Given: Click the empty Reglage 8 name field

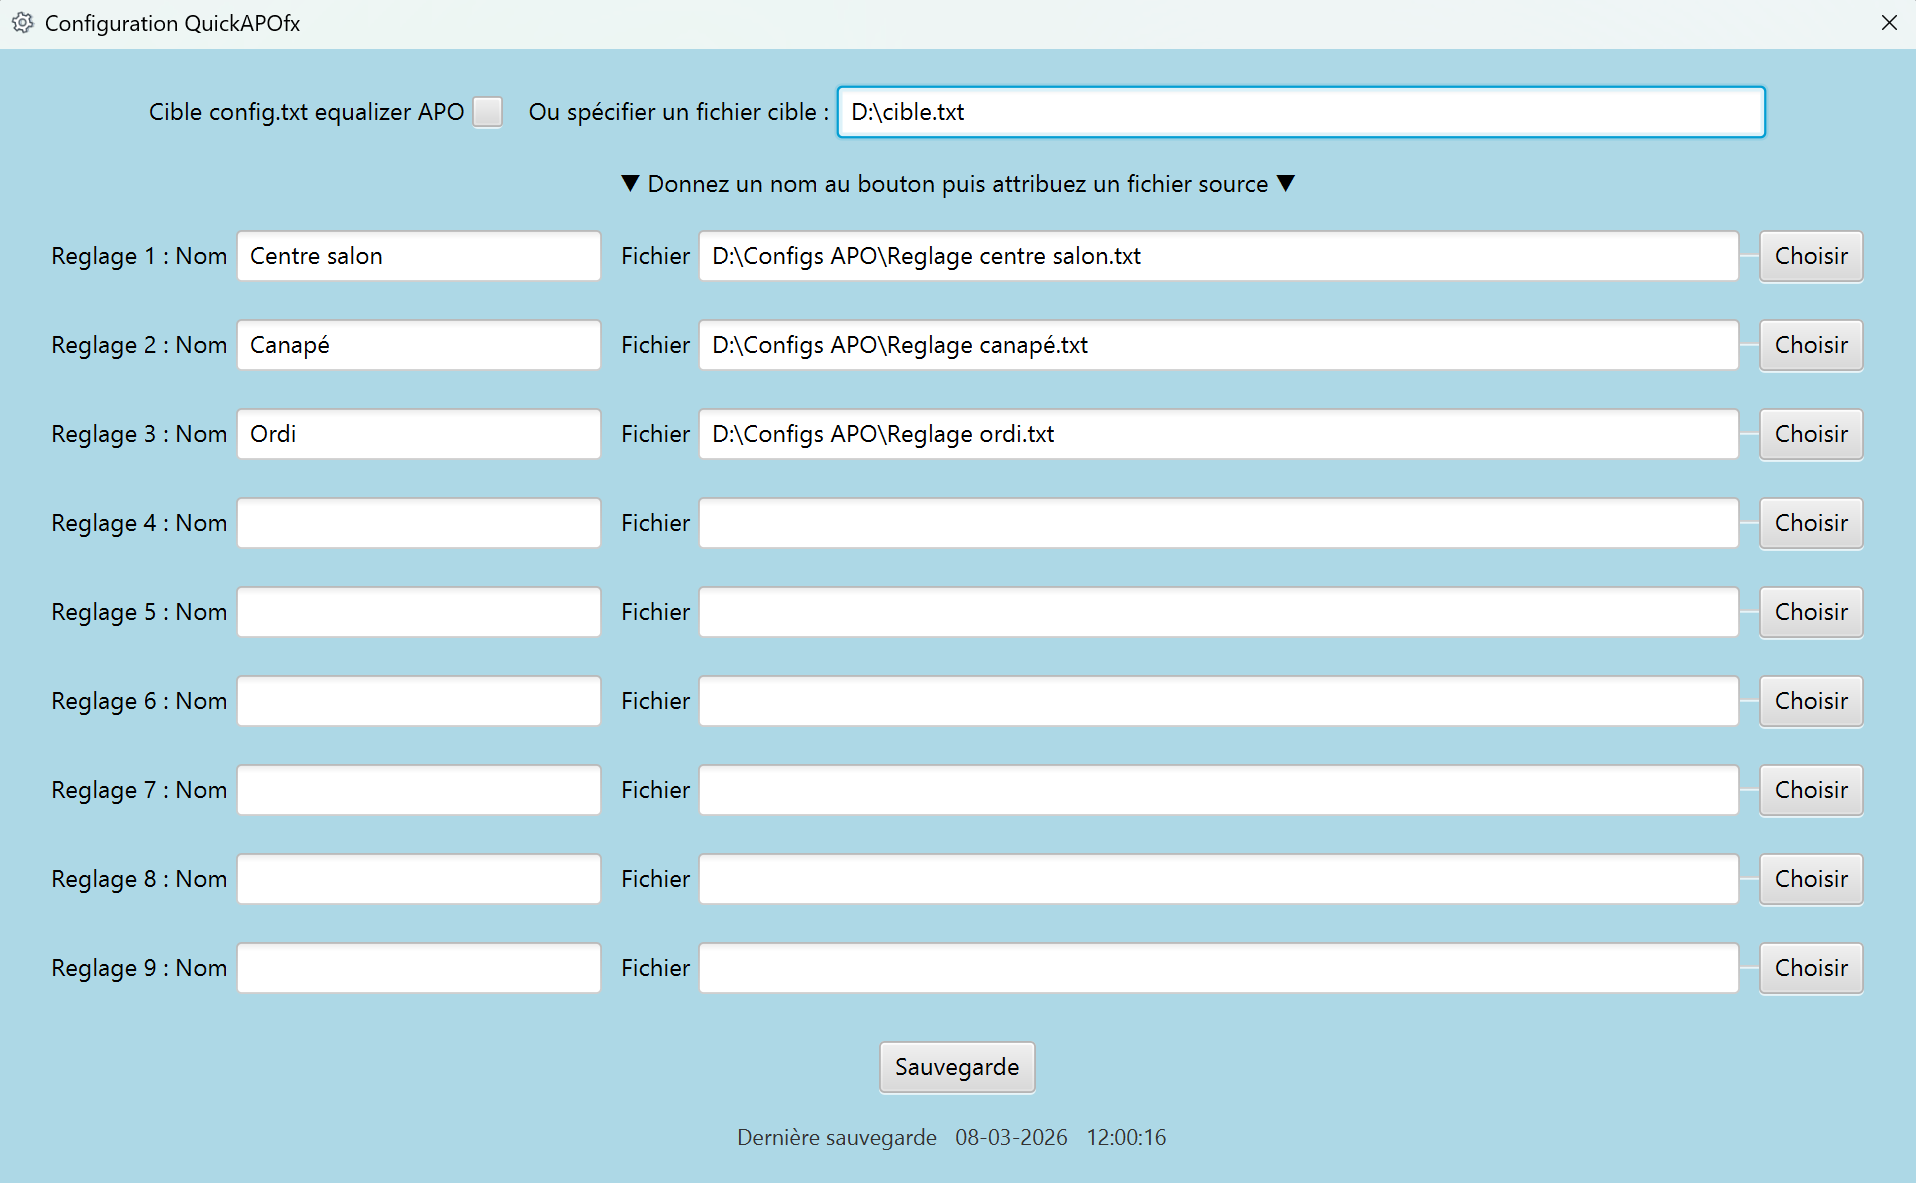Looking at the screenshot, I should pyautogui.click(x=418, y=879).
